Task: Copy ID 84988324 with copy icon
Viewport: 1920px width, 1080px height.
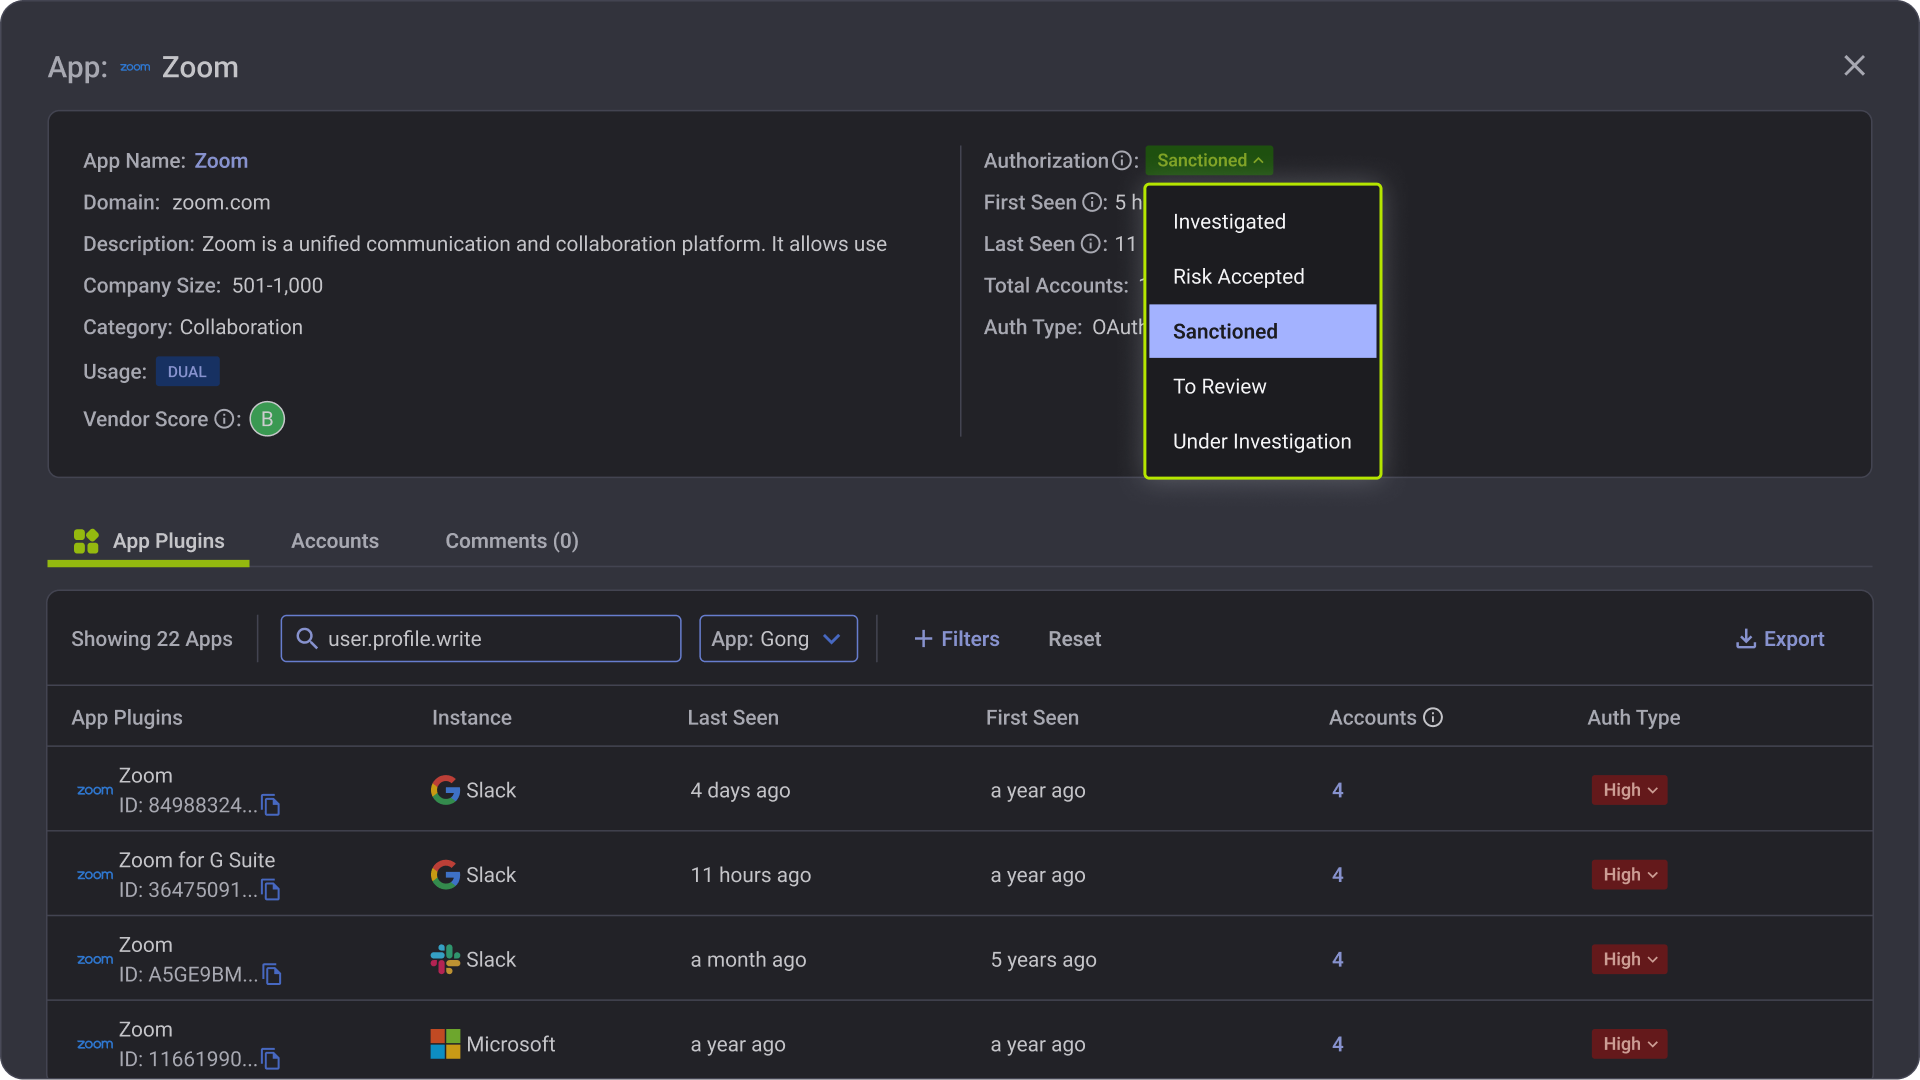Action: 270,805
